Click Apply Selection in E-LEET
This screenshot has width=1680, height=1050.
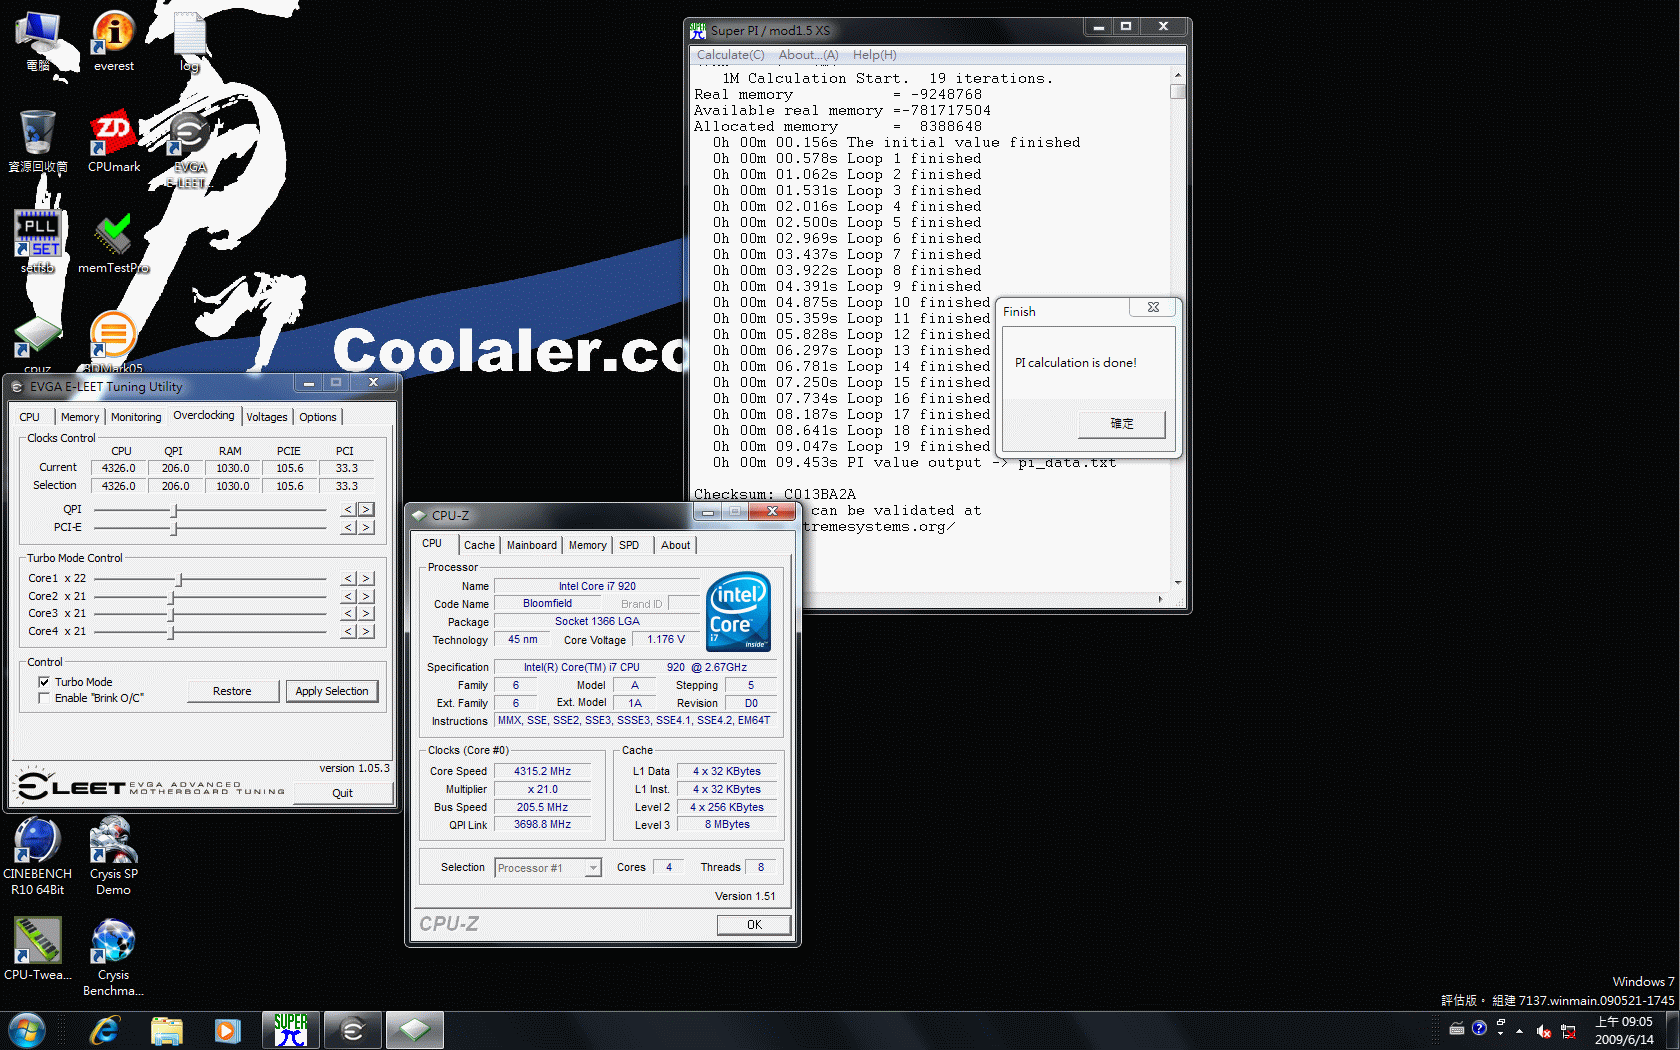pyautogui.click(x=332, y=691)
